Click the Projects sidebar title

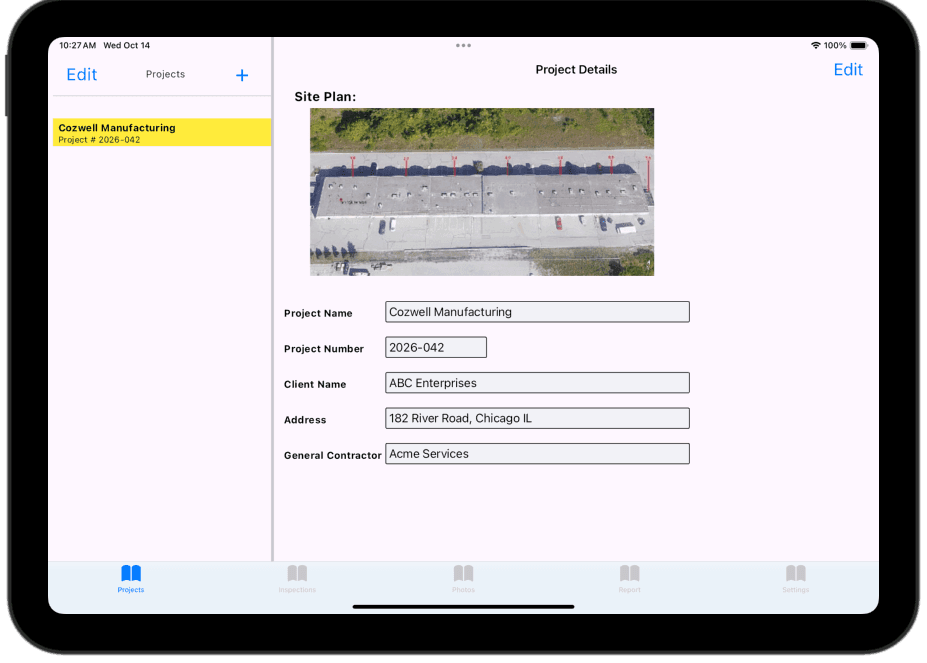(x=165, y=74)
